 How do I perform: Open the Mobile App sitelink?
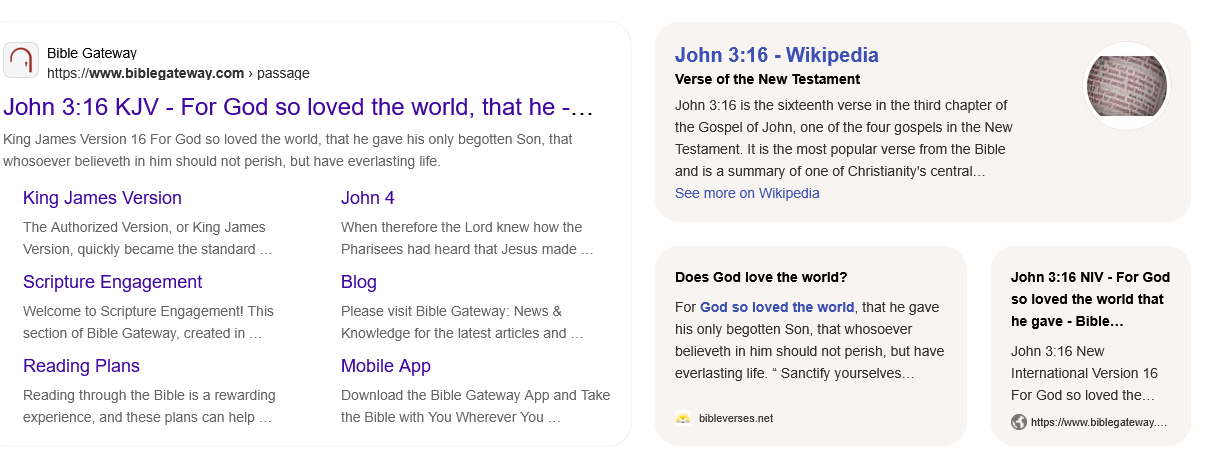385,366
